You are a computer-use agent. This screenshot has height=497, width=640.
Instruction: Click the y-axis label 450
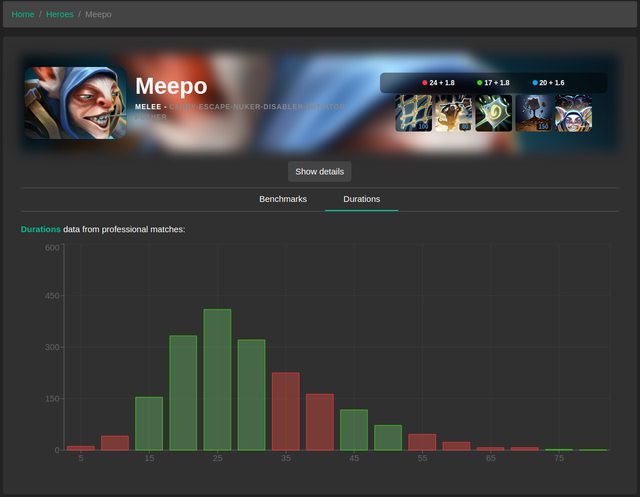[52, 296]
